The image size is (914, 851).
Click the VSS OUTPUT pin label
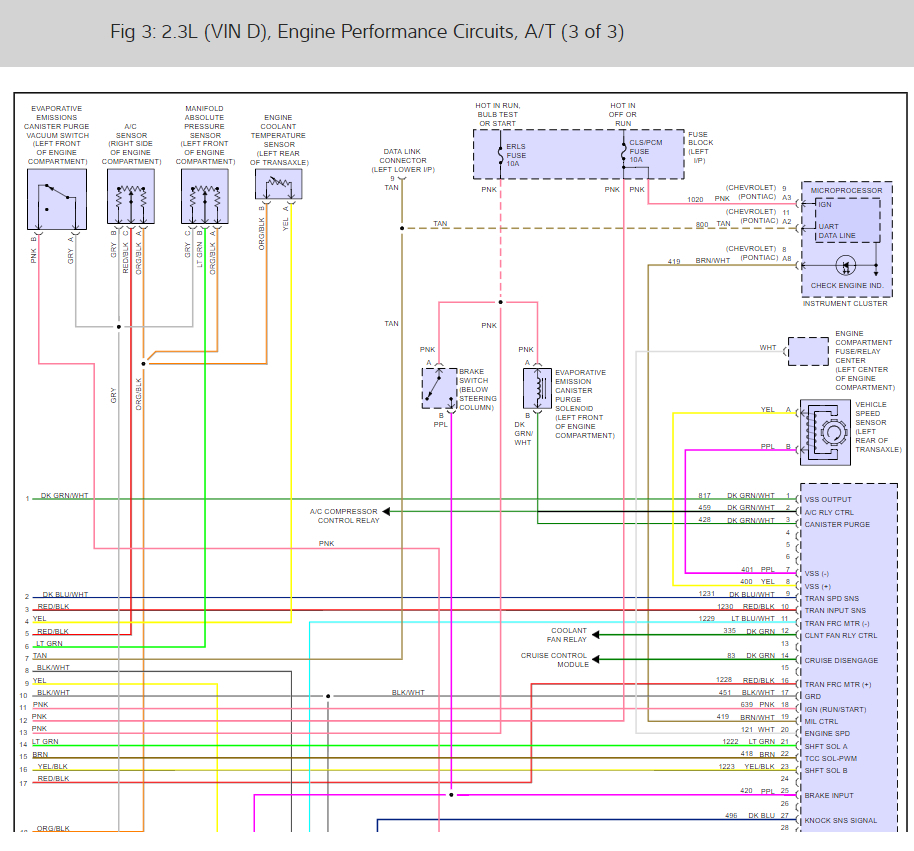(x=828, y=500)
